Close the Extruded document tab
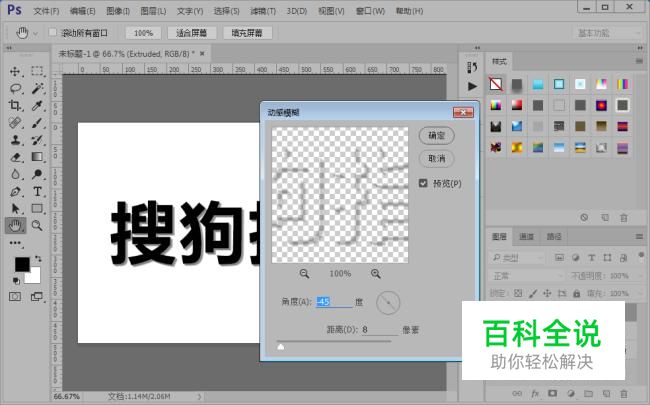Screen dimensions: 650x405 click(x=202, y=53)
